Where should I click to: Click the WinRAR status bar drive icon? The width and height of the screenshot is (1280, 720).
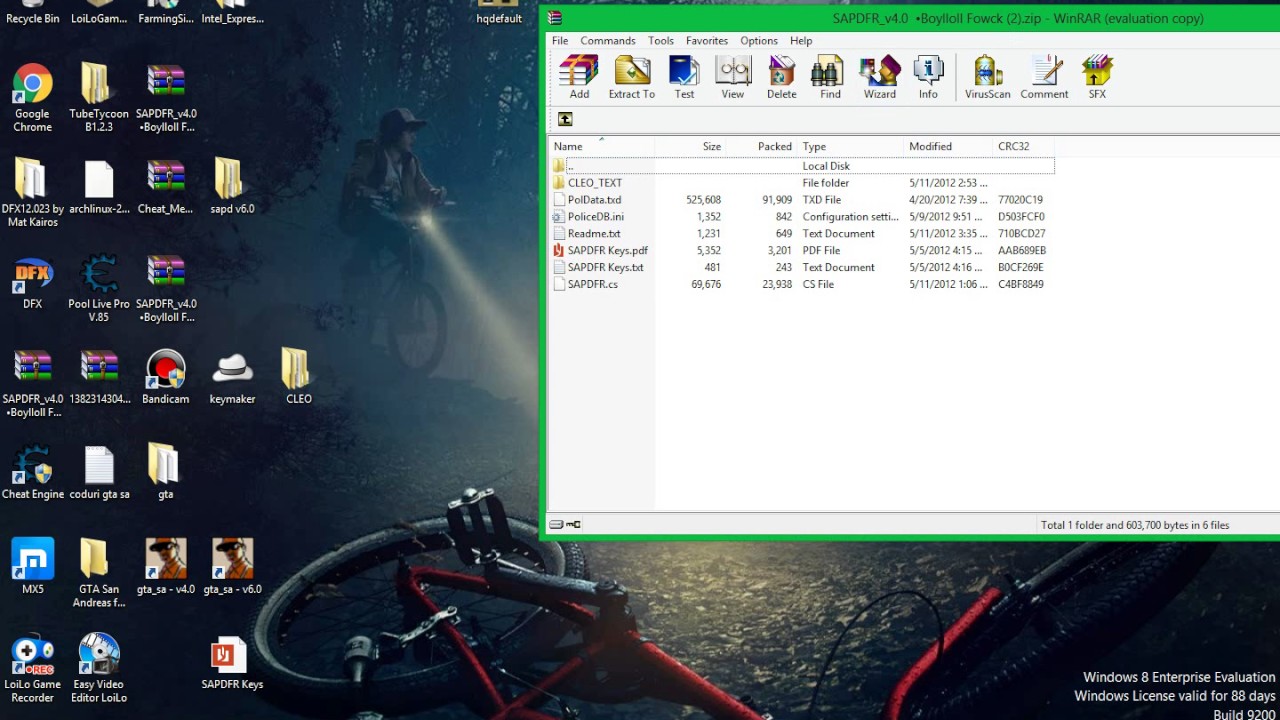556,524
